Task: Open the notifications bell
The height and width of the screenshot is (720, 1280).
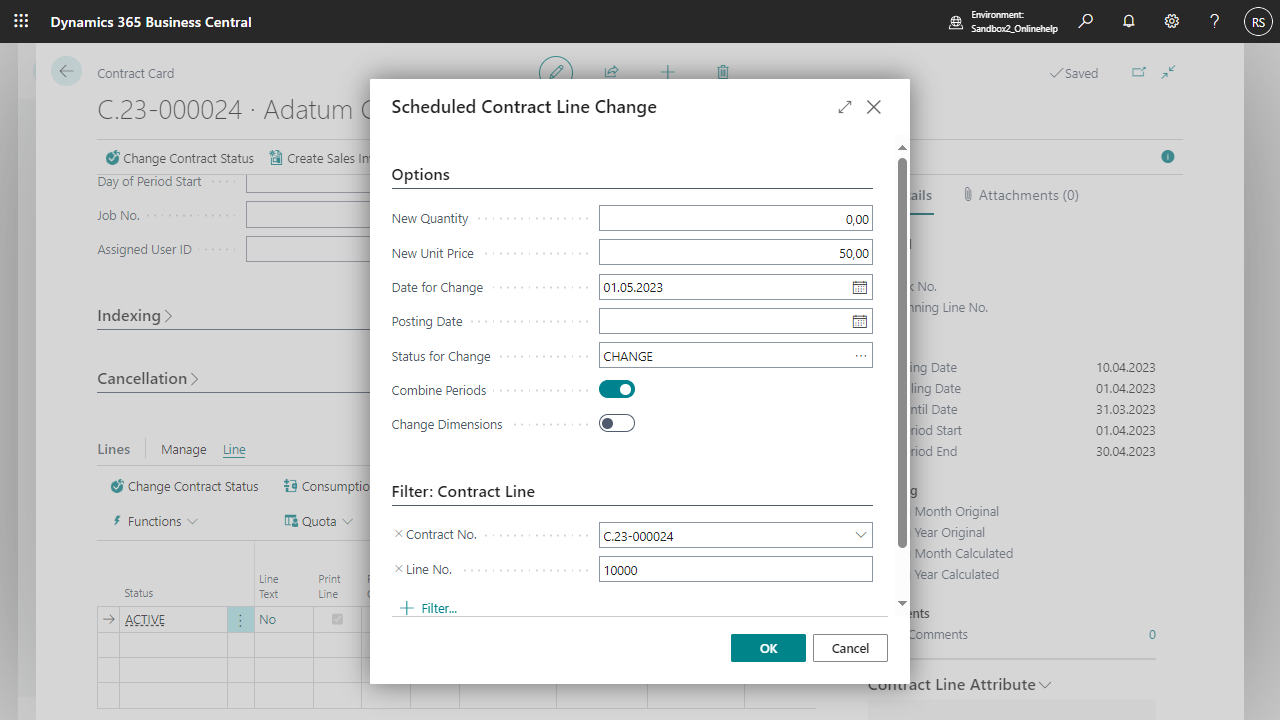Action: pyautogui.click(x=1129, y=21)
